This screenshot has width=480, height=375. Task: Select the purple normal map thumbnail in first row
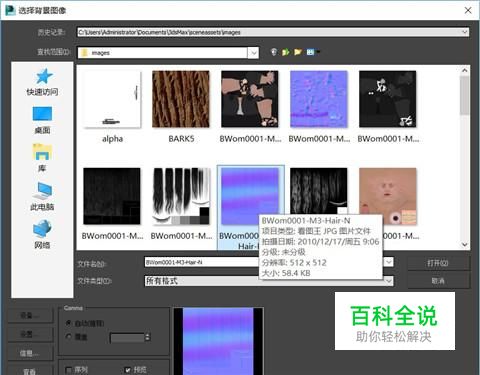(x=319, y=99)
